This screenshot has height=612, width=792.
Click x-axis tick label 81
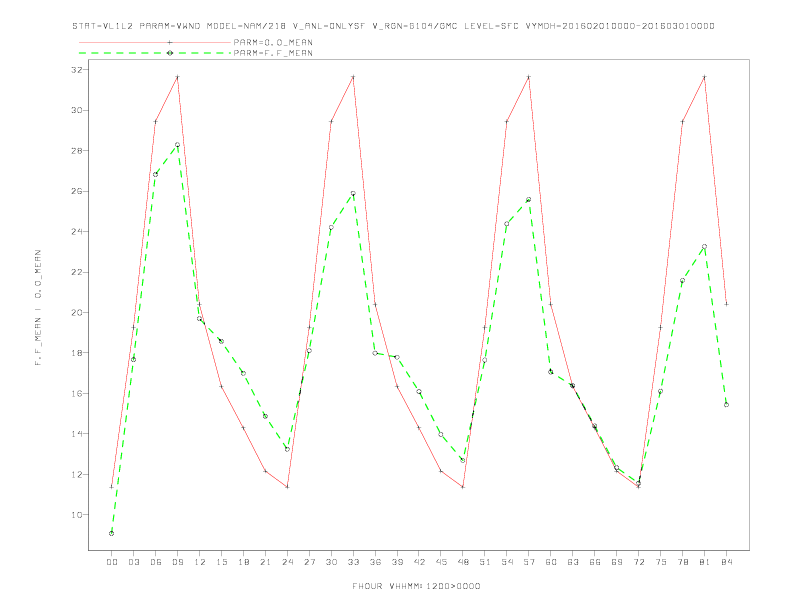point(705,562)
